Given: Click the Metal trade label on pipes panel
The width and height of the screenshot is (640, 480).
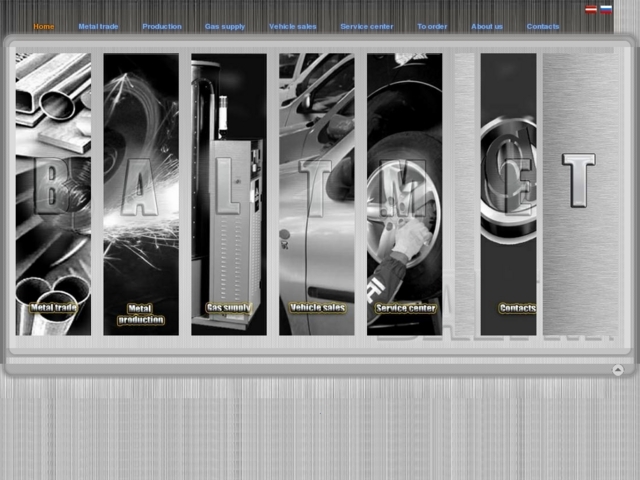Looking at the screenshot, I should [x=54, y=308].
